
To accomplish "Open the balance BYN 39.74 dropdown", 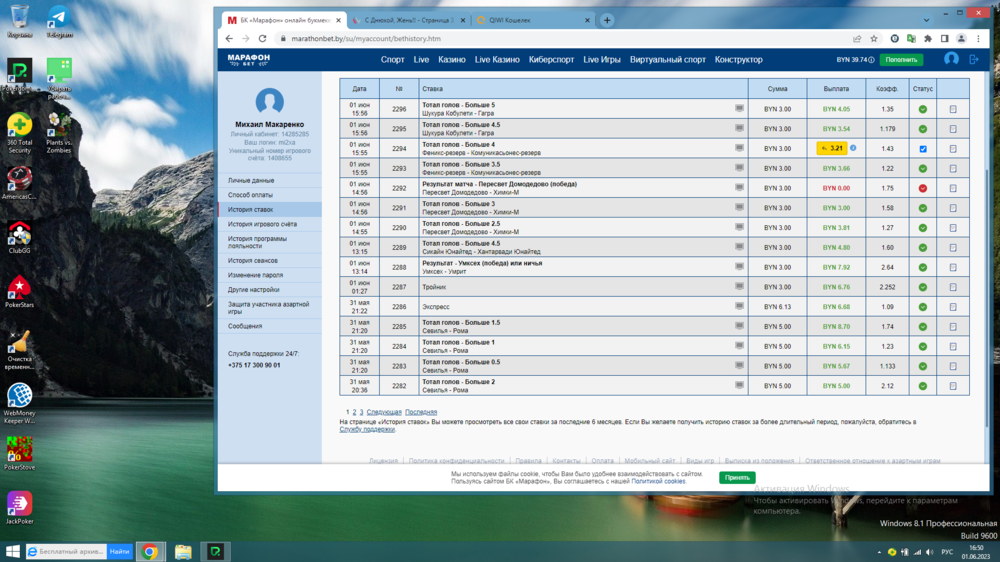I will point(855,60).
